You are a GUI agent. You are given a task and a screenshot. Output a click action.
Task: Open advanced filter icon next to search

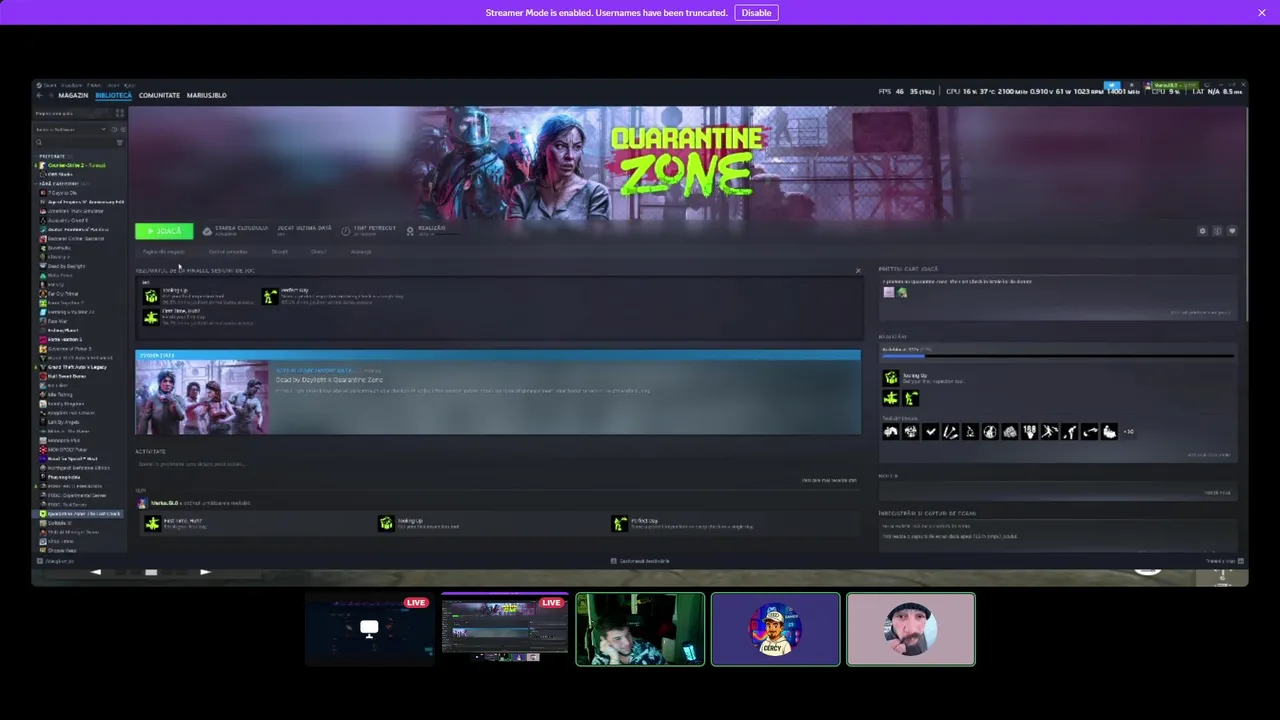pos(120,142)
